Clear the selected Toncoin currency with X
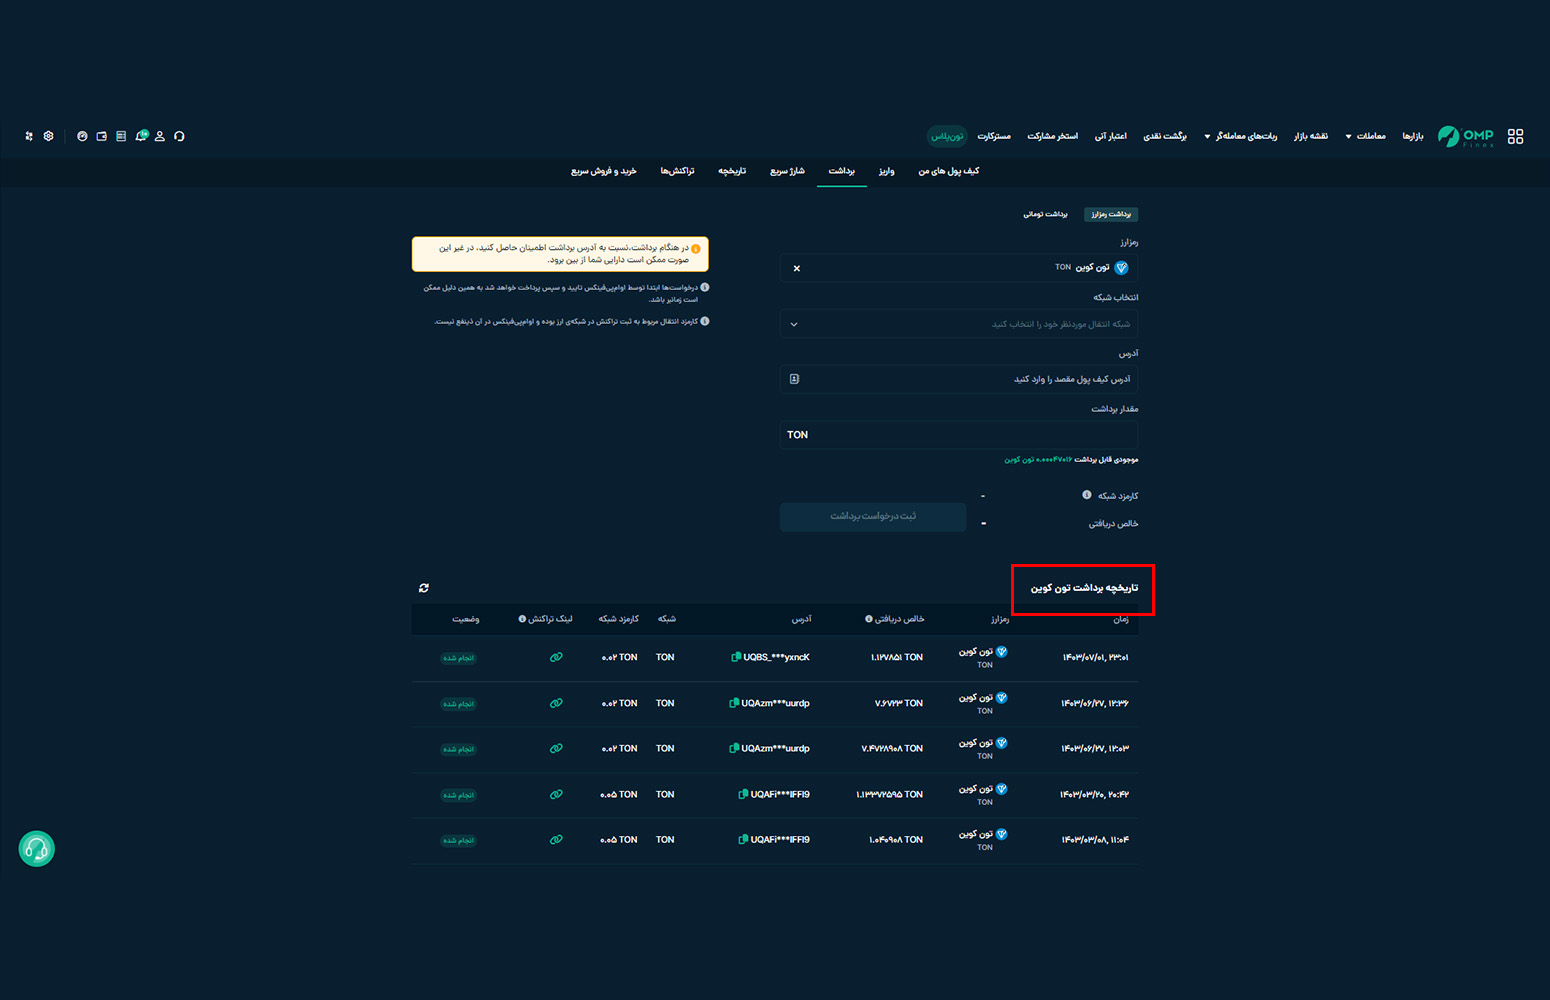 click(797, 268)
